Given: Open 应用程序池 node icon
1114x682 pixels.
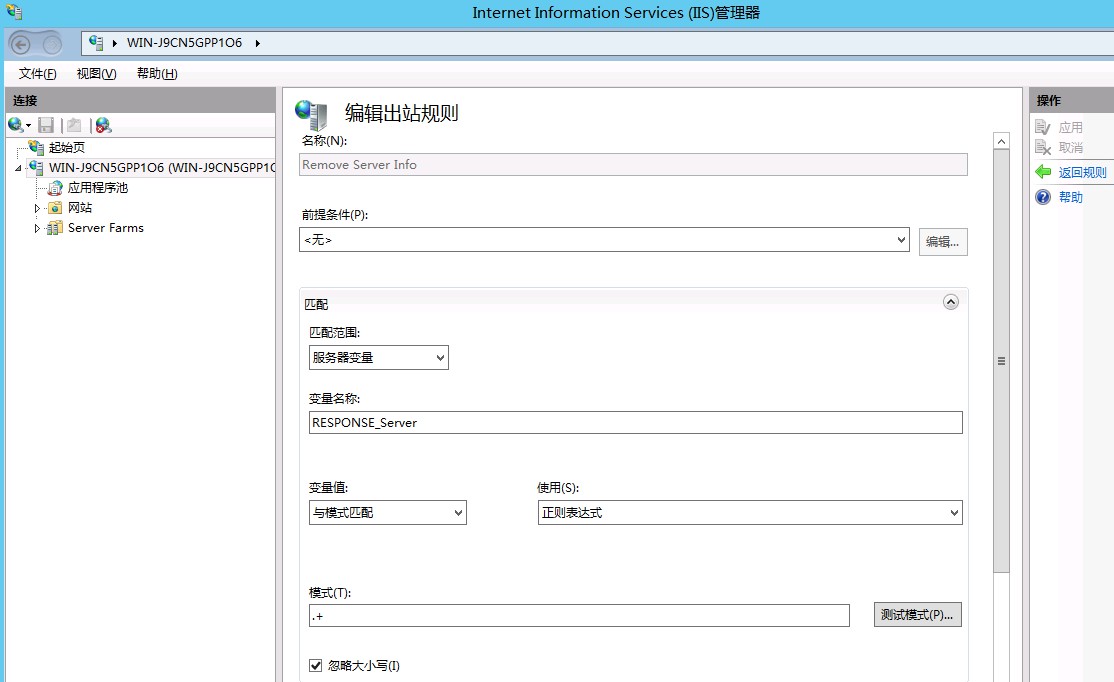Looking at the screenshot, I should point(56,188).
